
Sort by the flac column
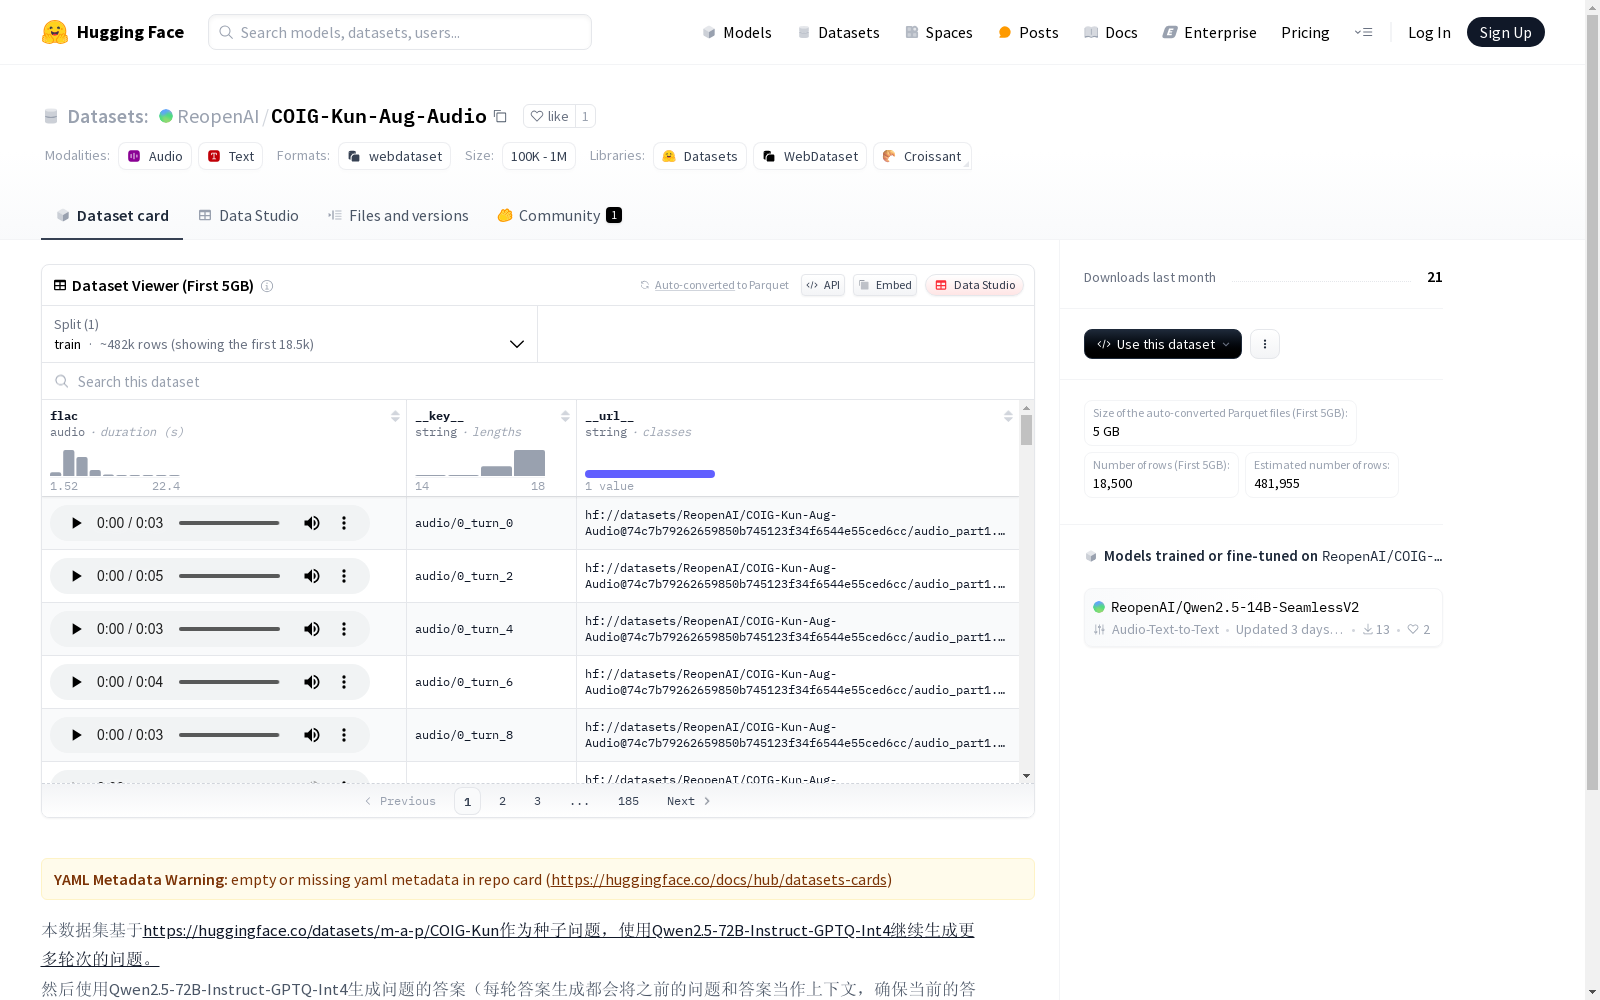tap(395, 416)
